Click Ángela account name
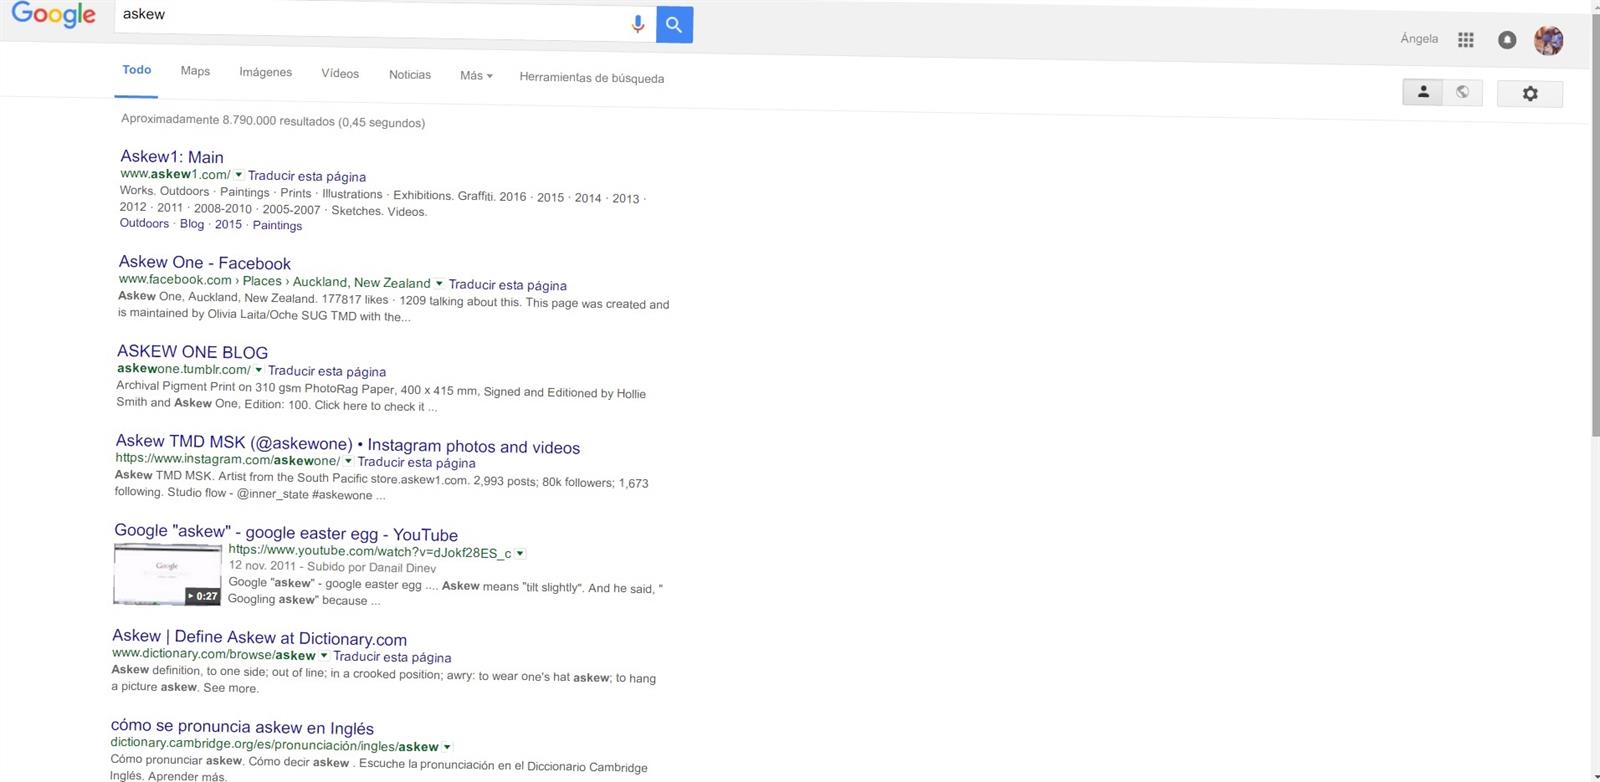This screenshot has width=1600, height=782. (1419, 39)
